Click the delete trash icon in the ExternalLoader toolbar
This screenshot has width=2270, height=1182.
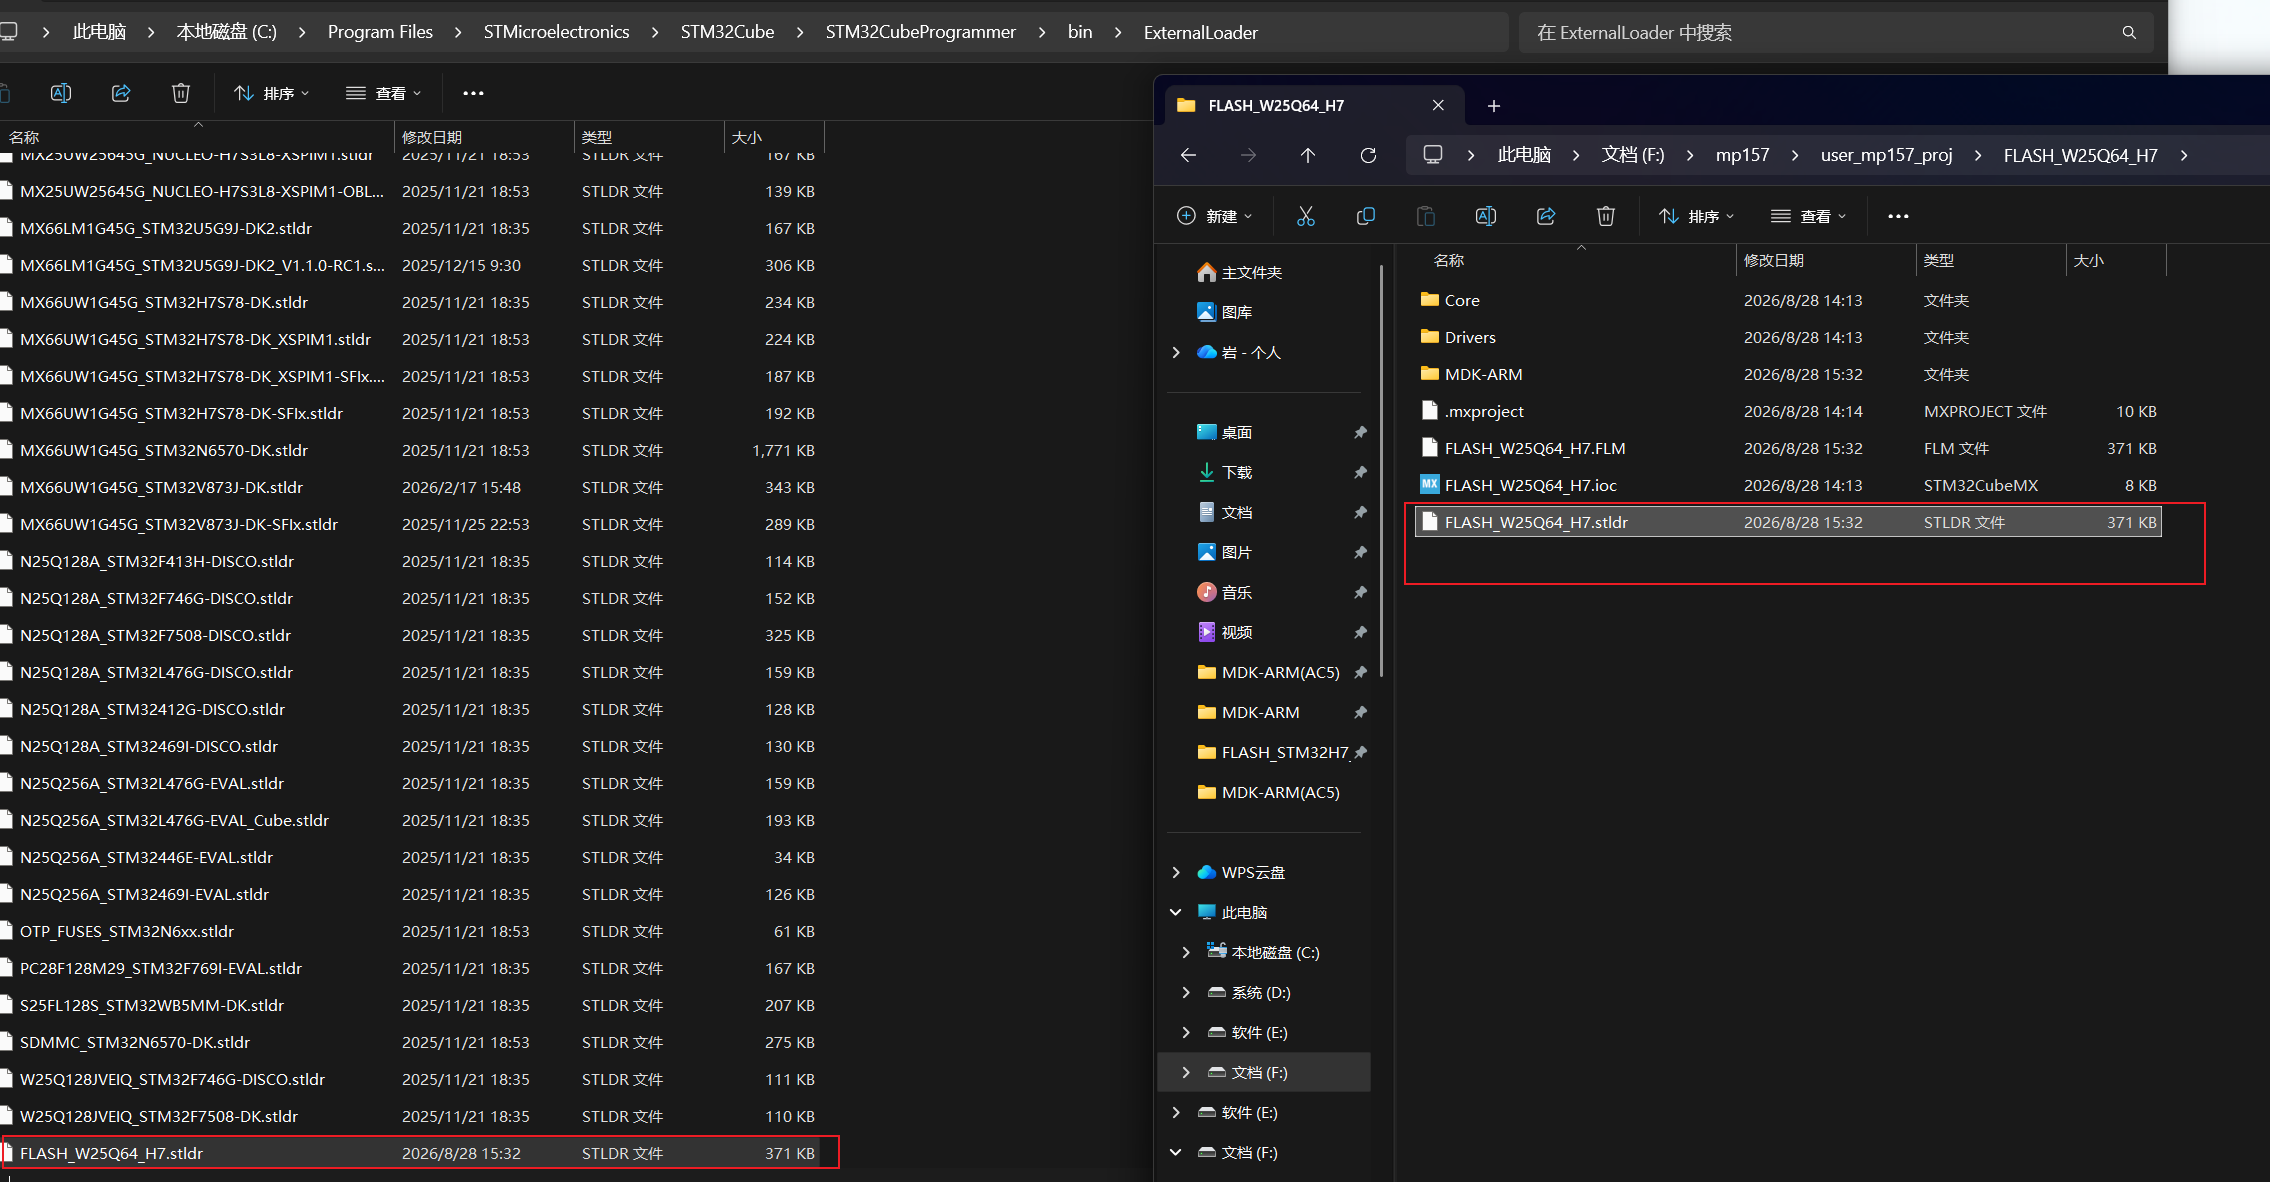[181, 93]
